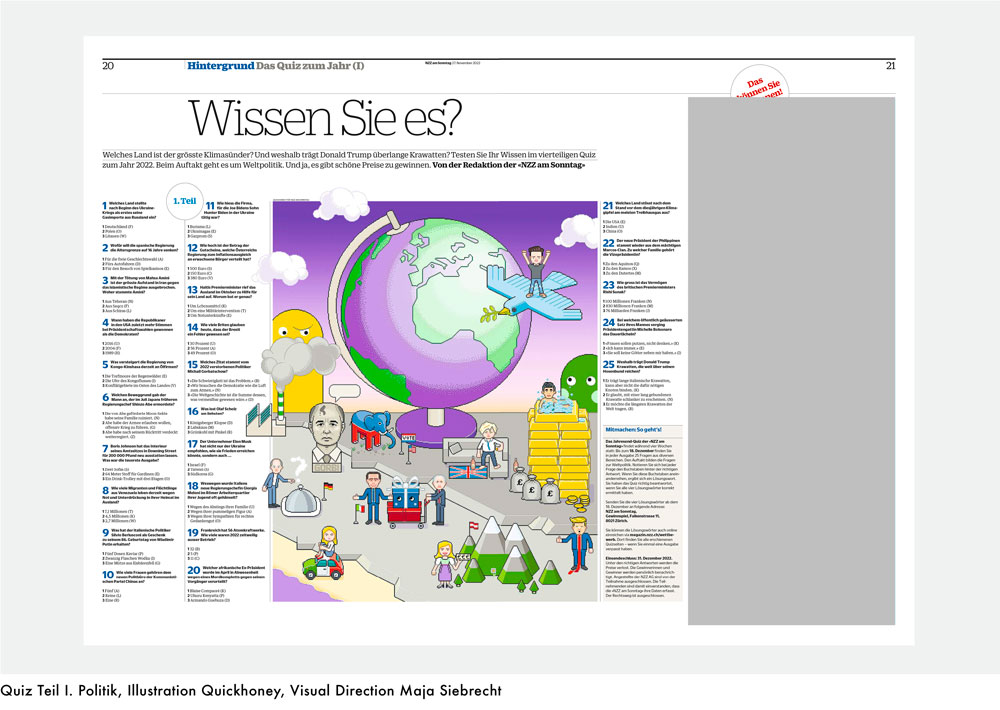This screenshot has width=1000, height=710.
Task: Click the page number 20
Action: tap(108, 66)
